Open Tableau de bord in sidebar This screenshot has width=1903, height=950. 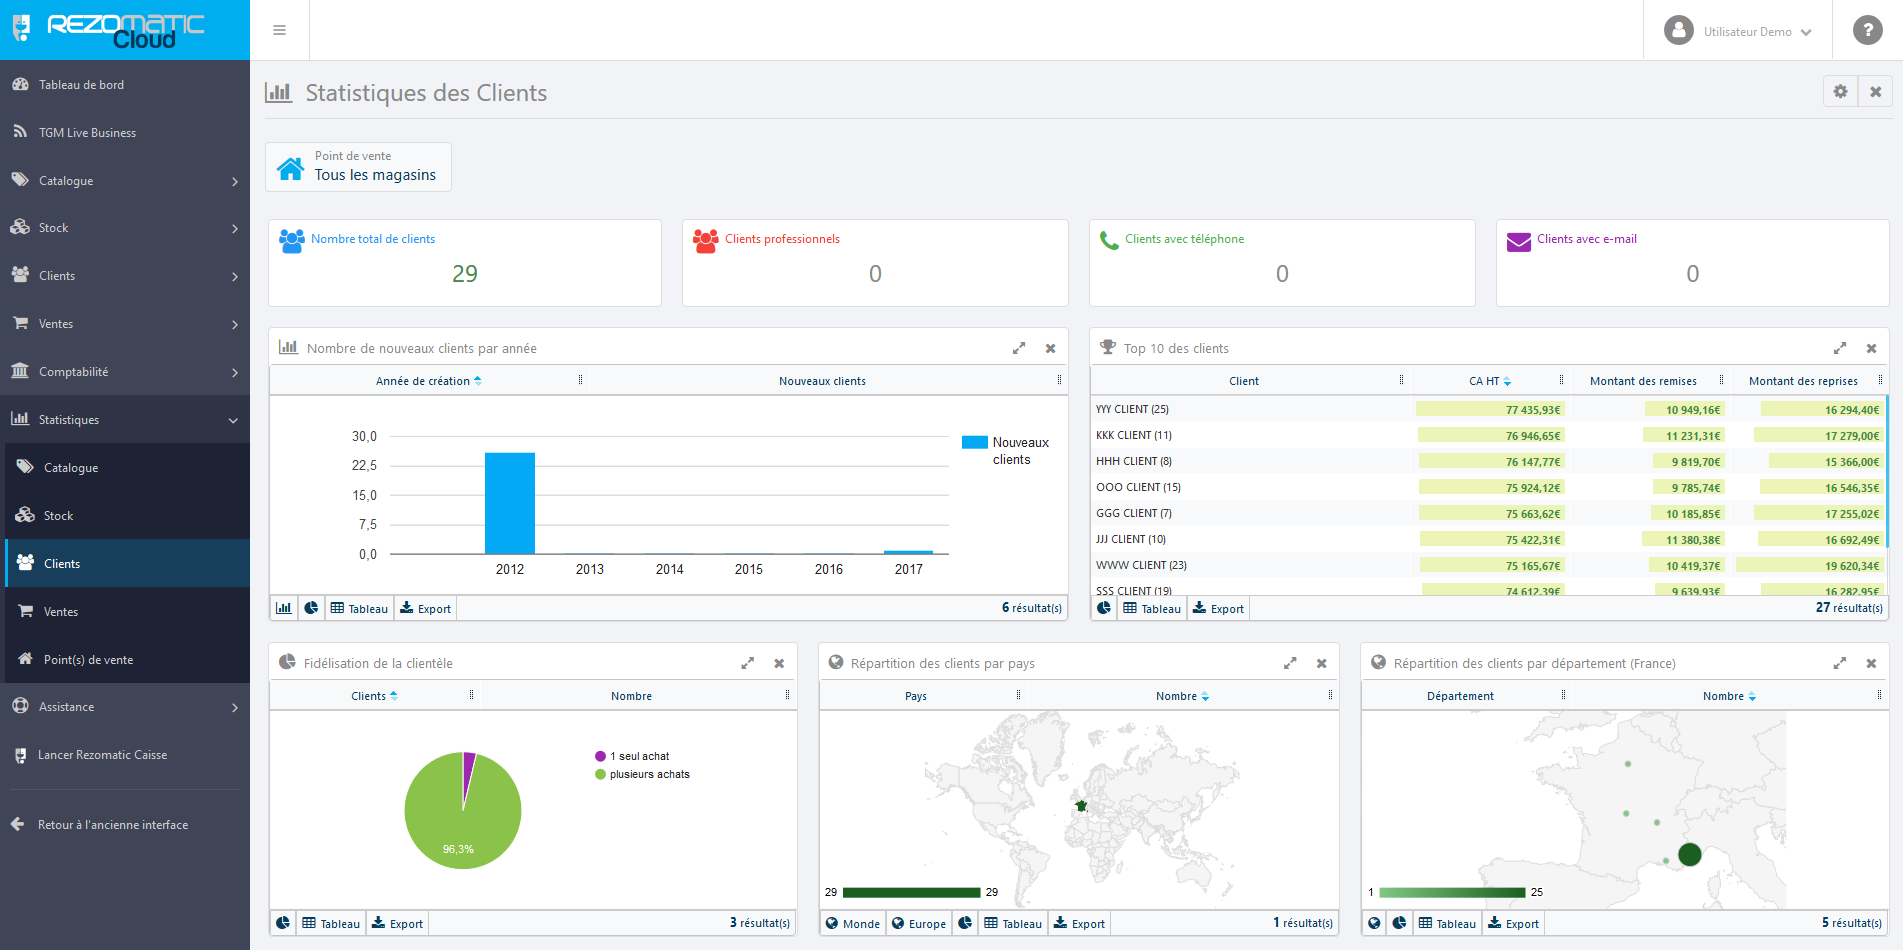(x=125, y=85)
